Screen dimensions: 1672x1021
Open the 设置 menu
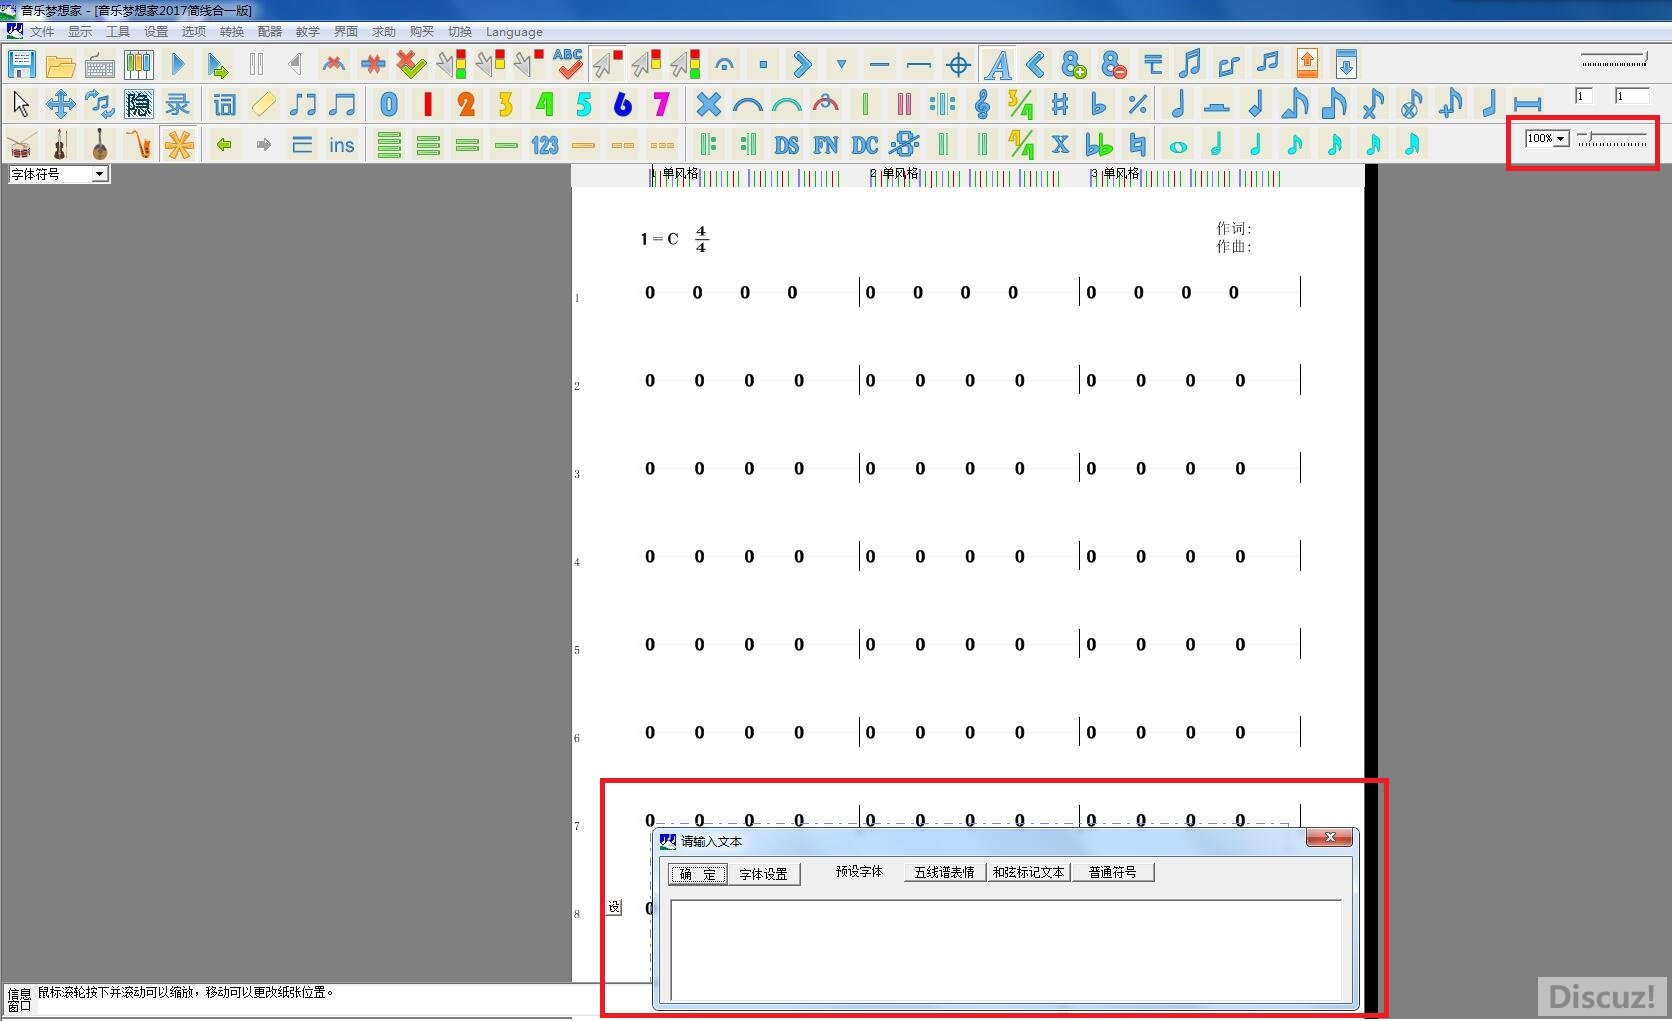[156, 32]
